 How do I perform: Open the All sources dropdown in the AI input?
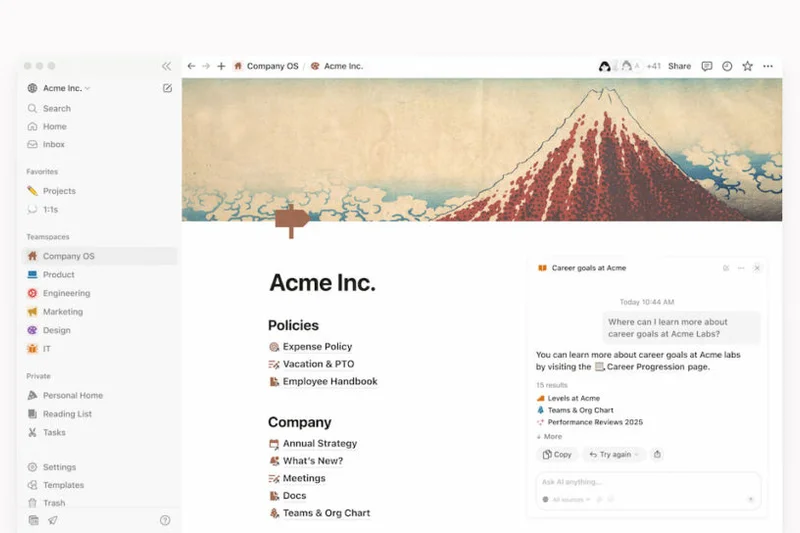(567, 499)
